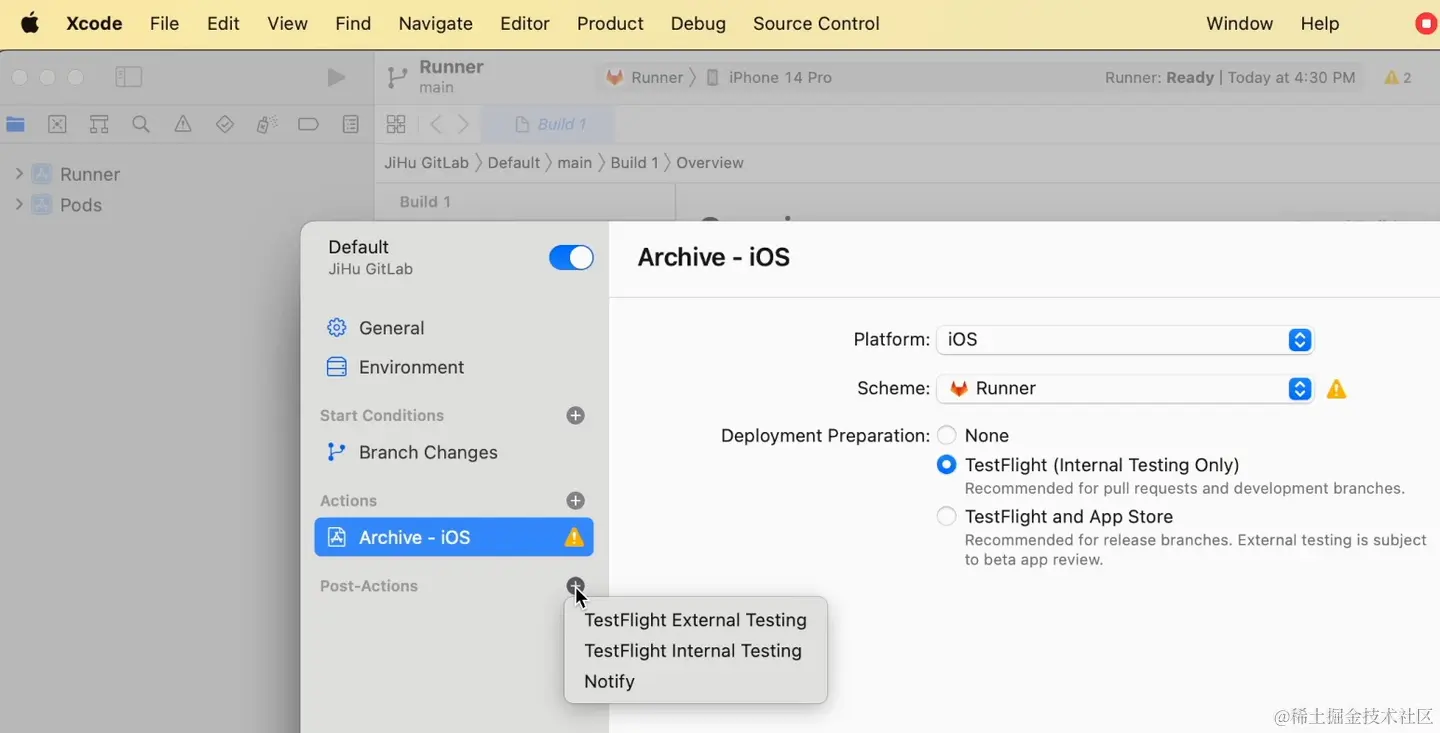Show the Issue navigator warning triangle
The image size is (1440, 733).
pyautogui.click(x=183, y=124)
